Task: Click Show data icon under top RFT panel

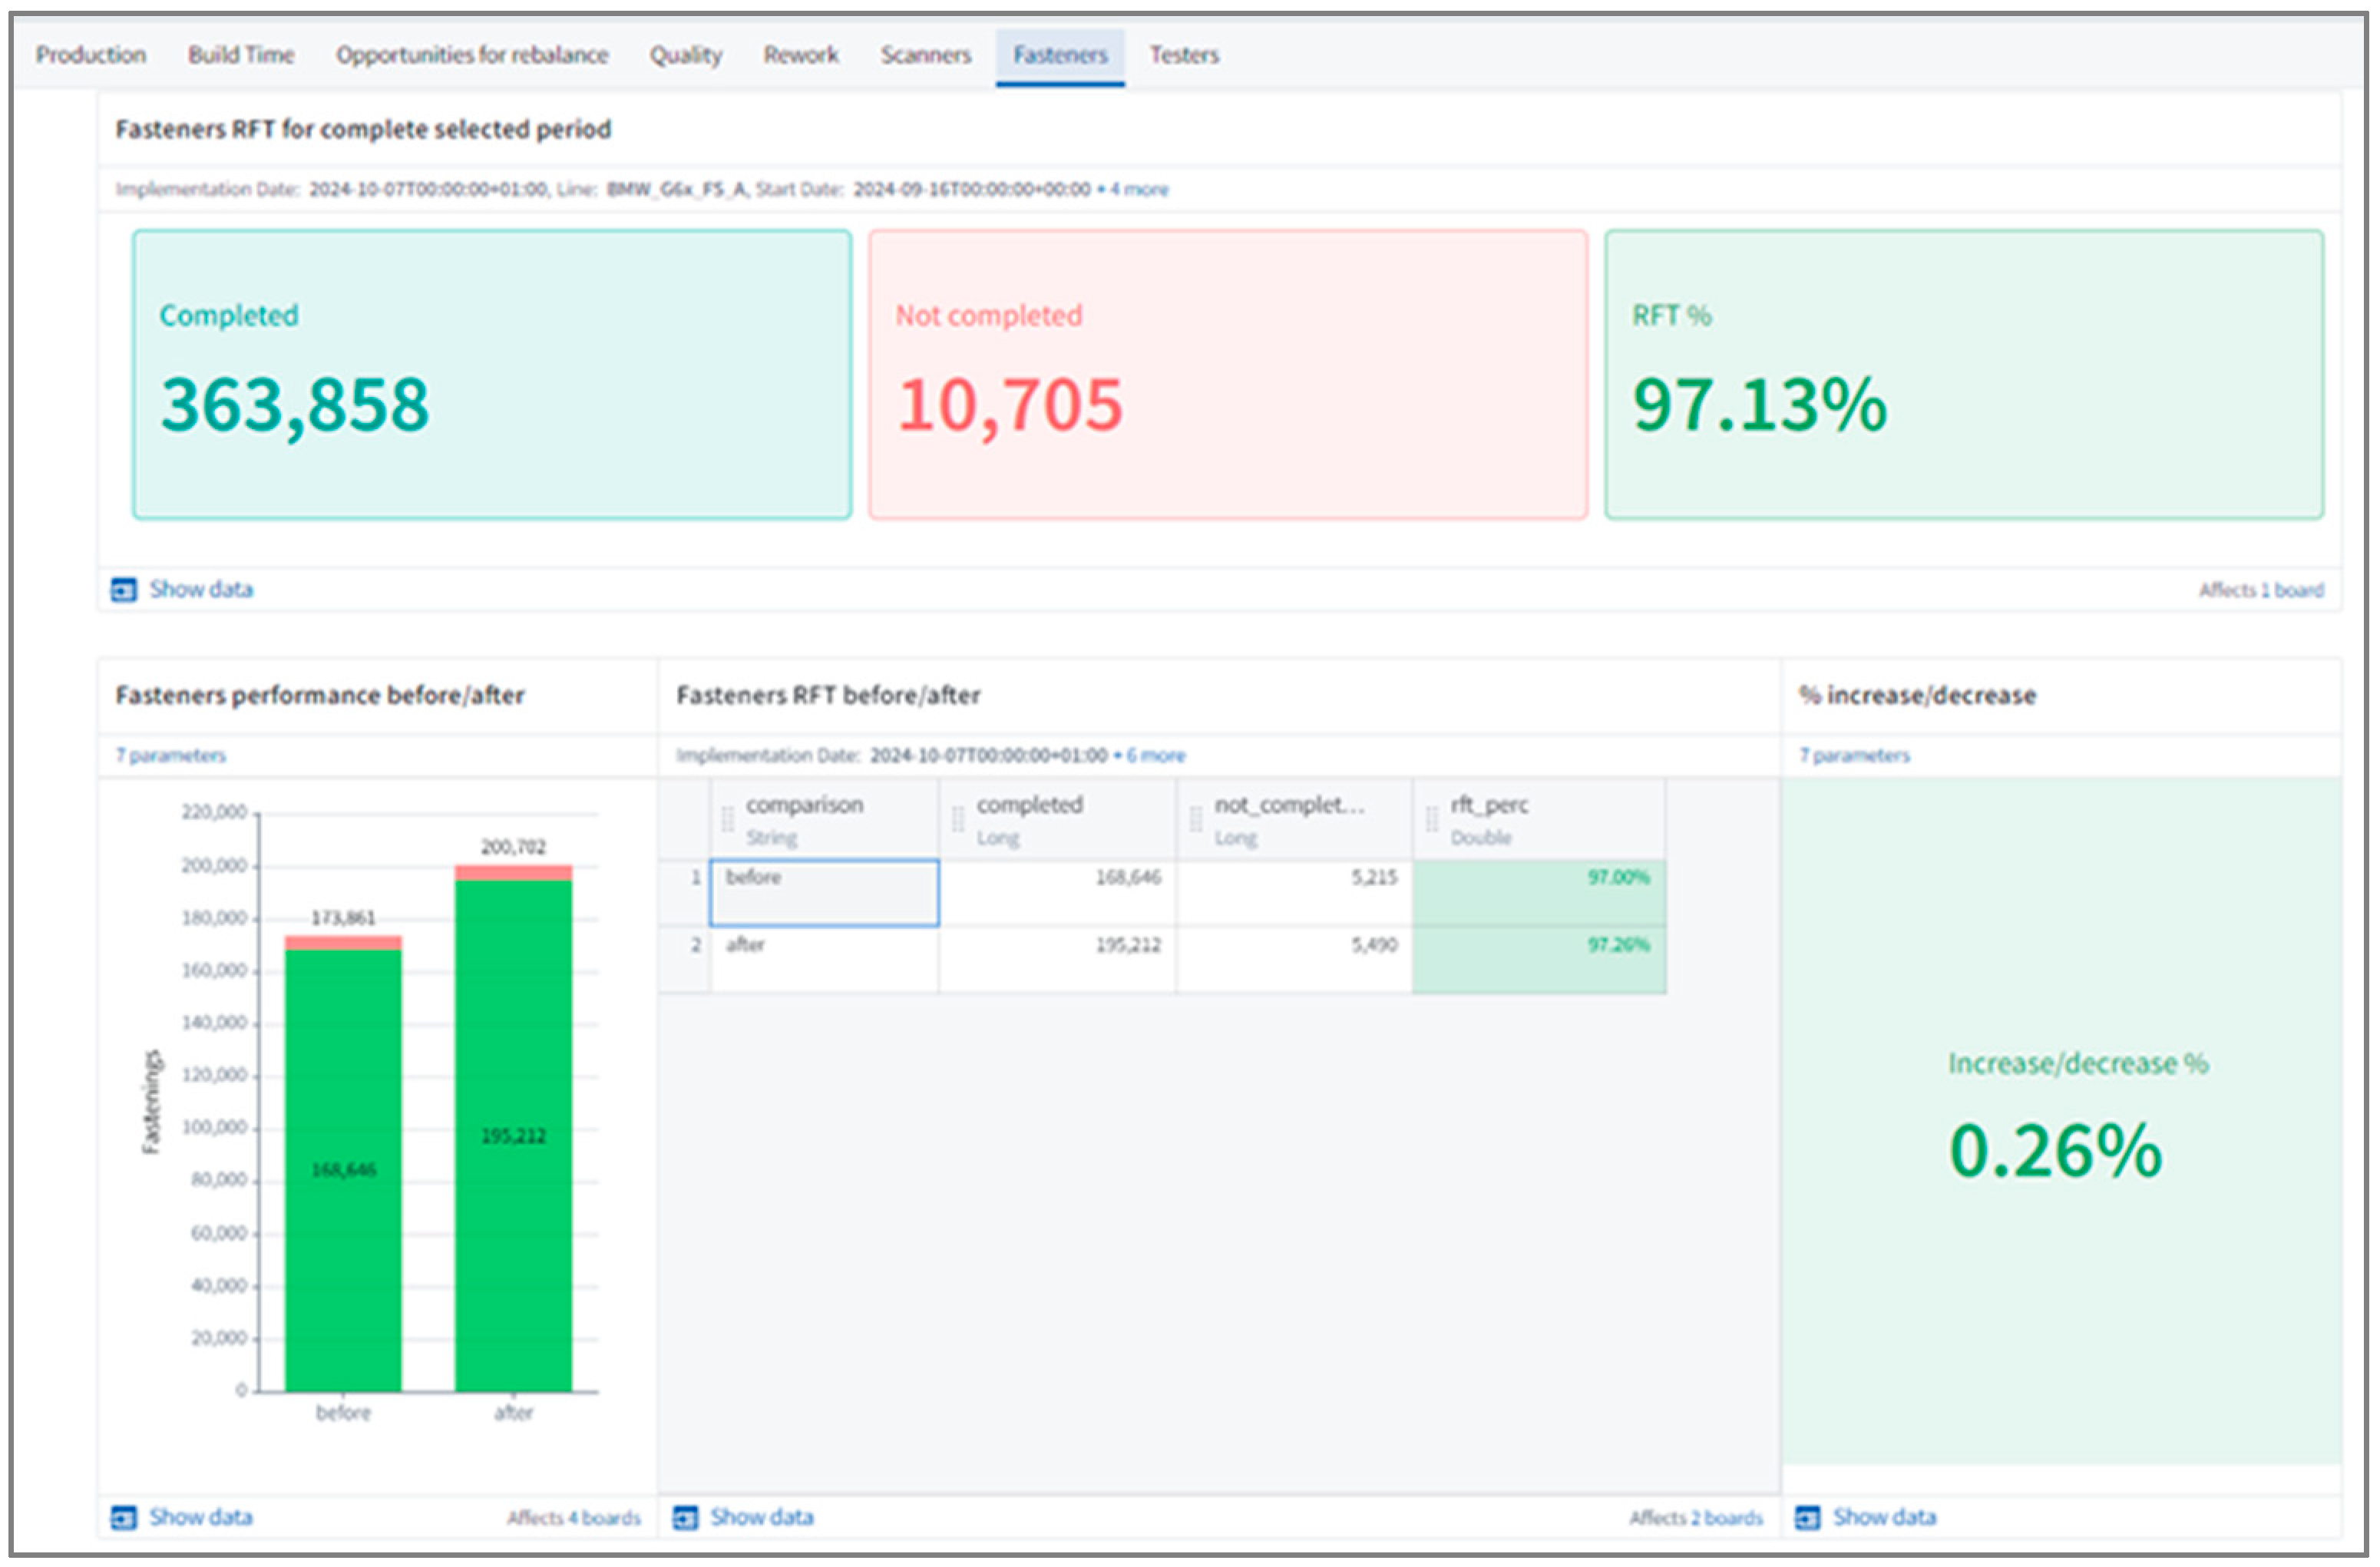Action: [x=123, y=590]
